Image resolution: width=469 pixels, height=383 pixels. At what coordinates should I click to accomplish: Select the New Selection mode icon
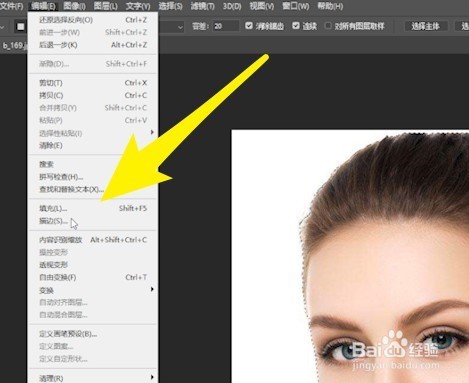click(x=21, y=27)
